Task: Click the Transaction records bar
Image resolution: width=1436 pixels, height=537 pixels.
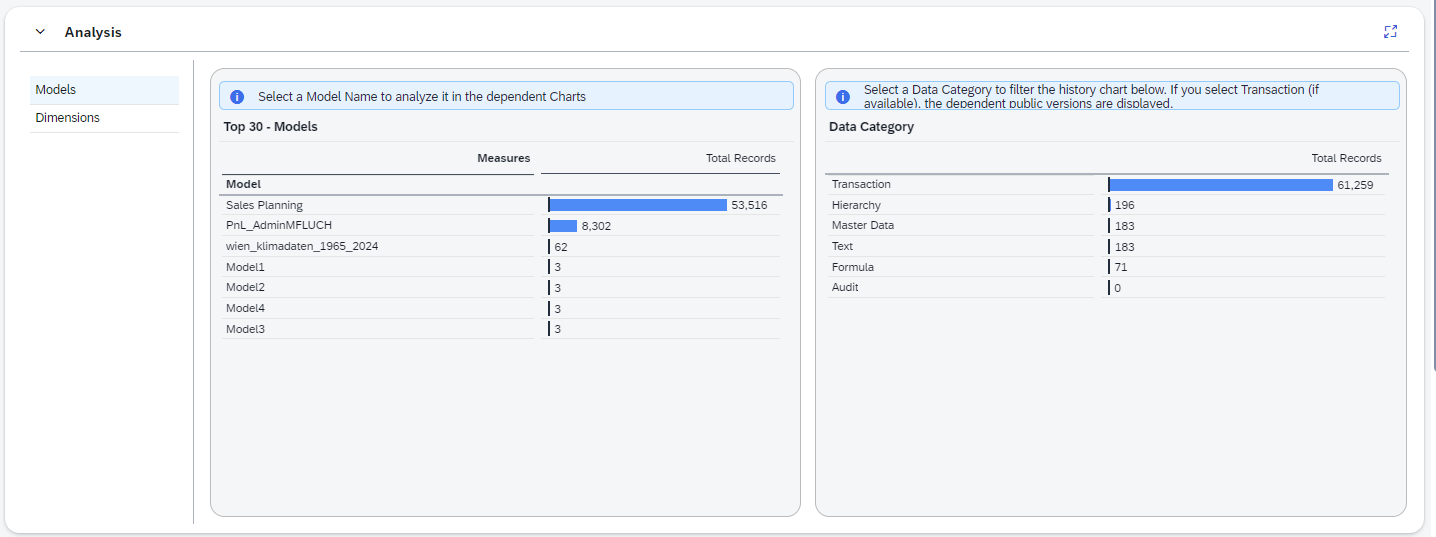Action: (1220, 185)
